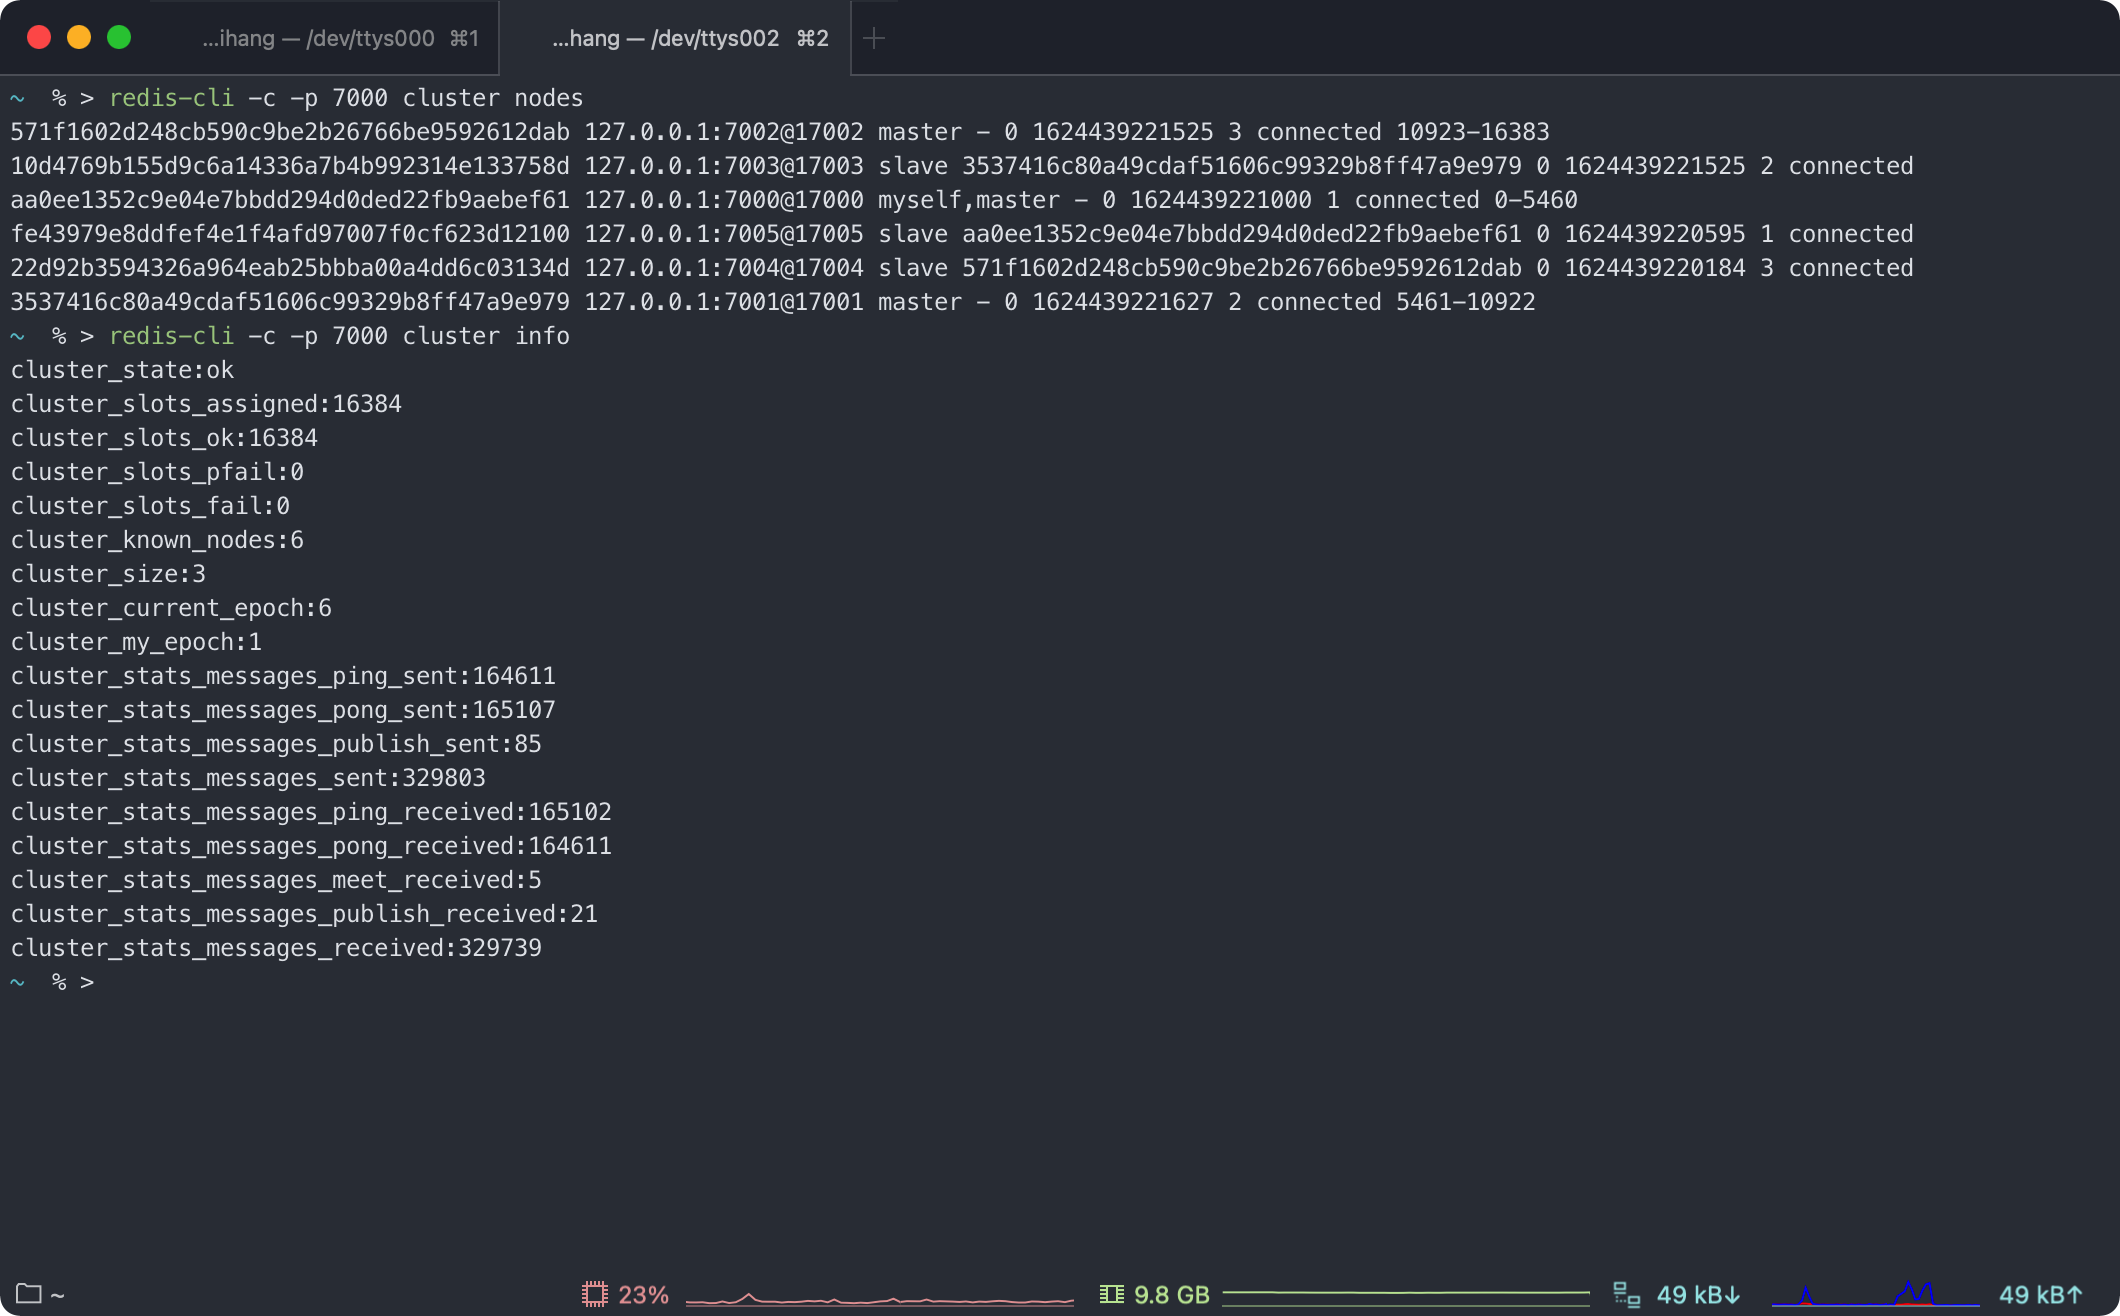This screenshot has width=2120, height=1316.
Task: Click slot range 5461-10922
Action: [1466, 302]
